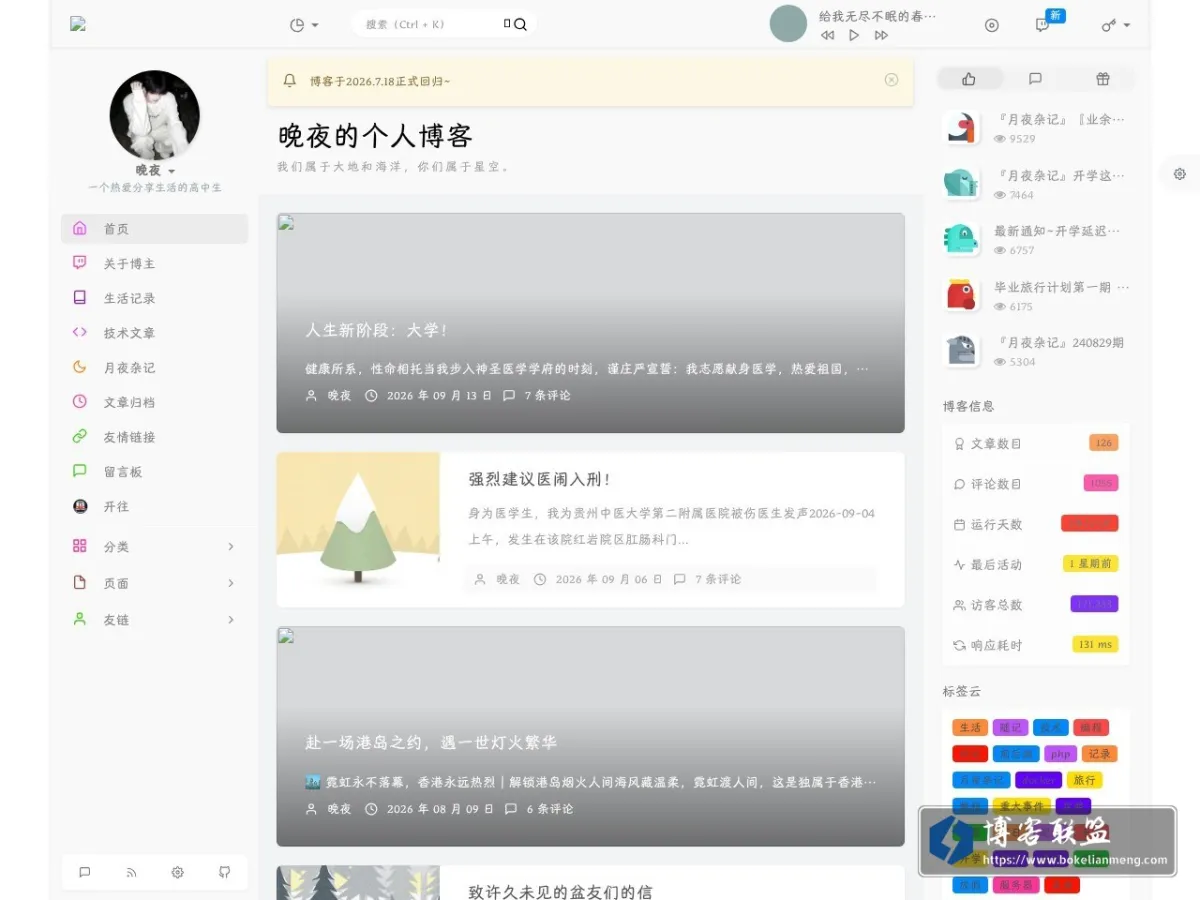Open article 致许久未见的盆友们的信
Viewport: 1200px width, 900px height.
pos(560,891)
